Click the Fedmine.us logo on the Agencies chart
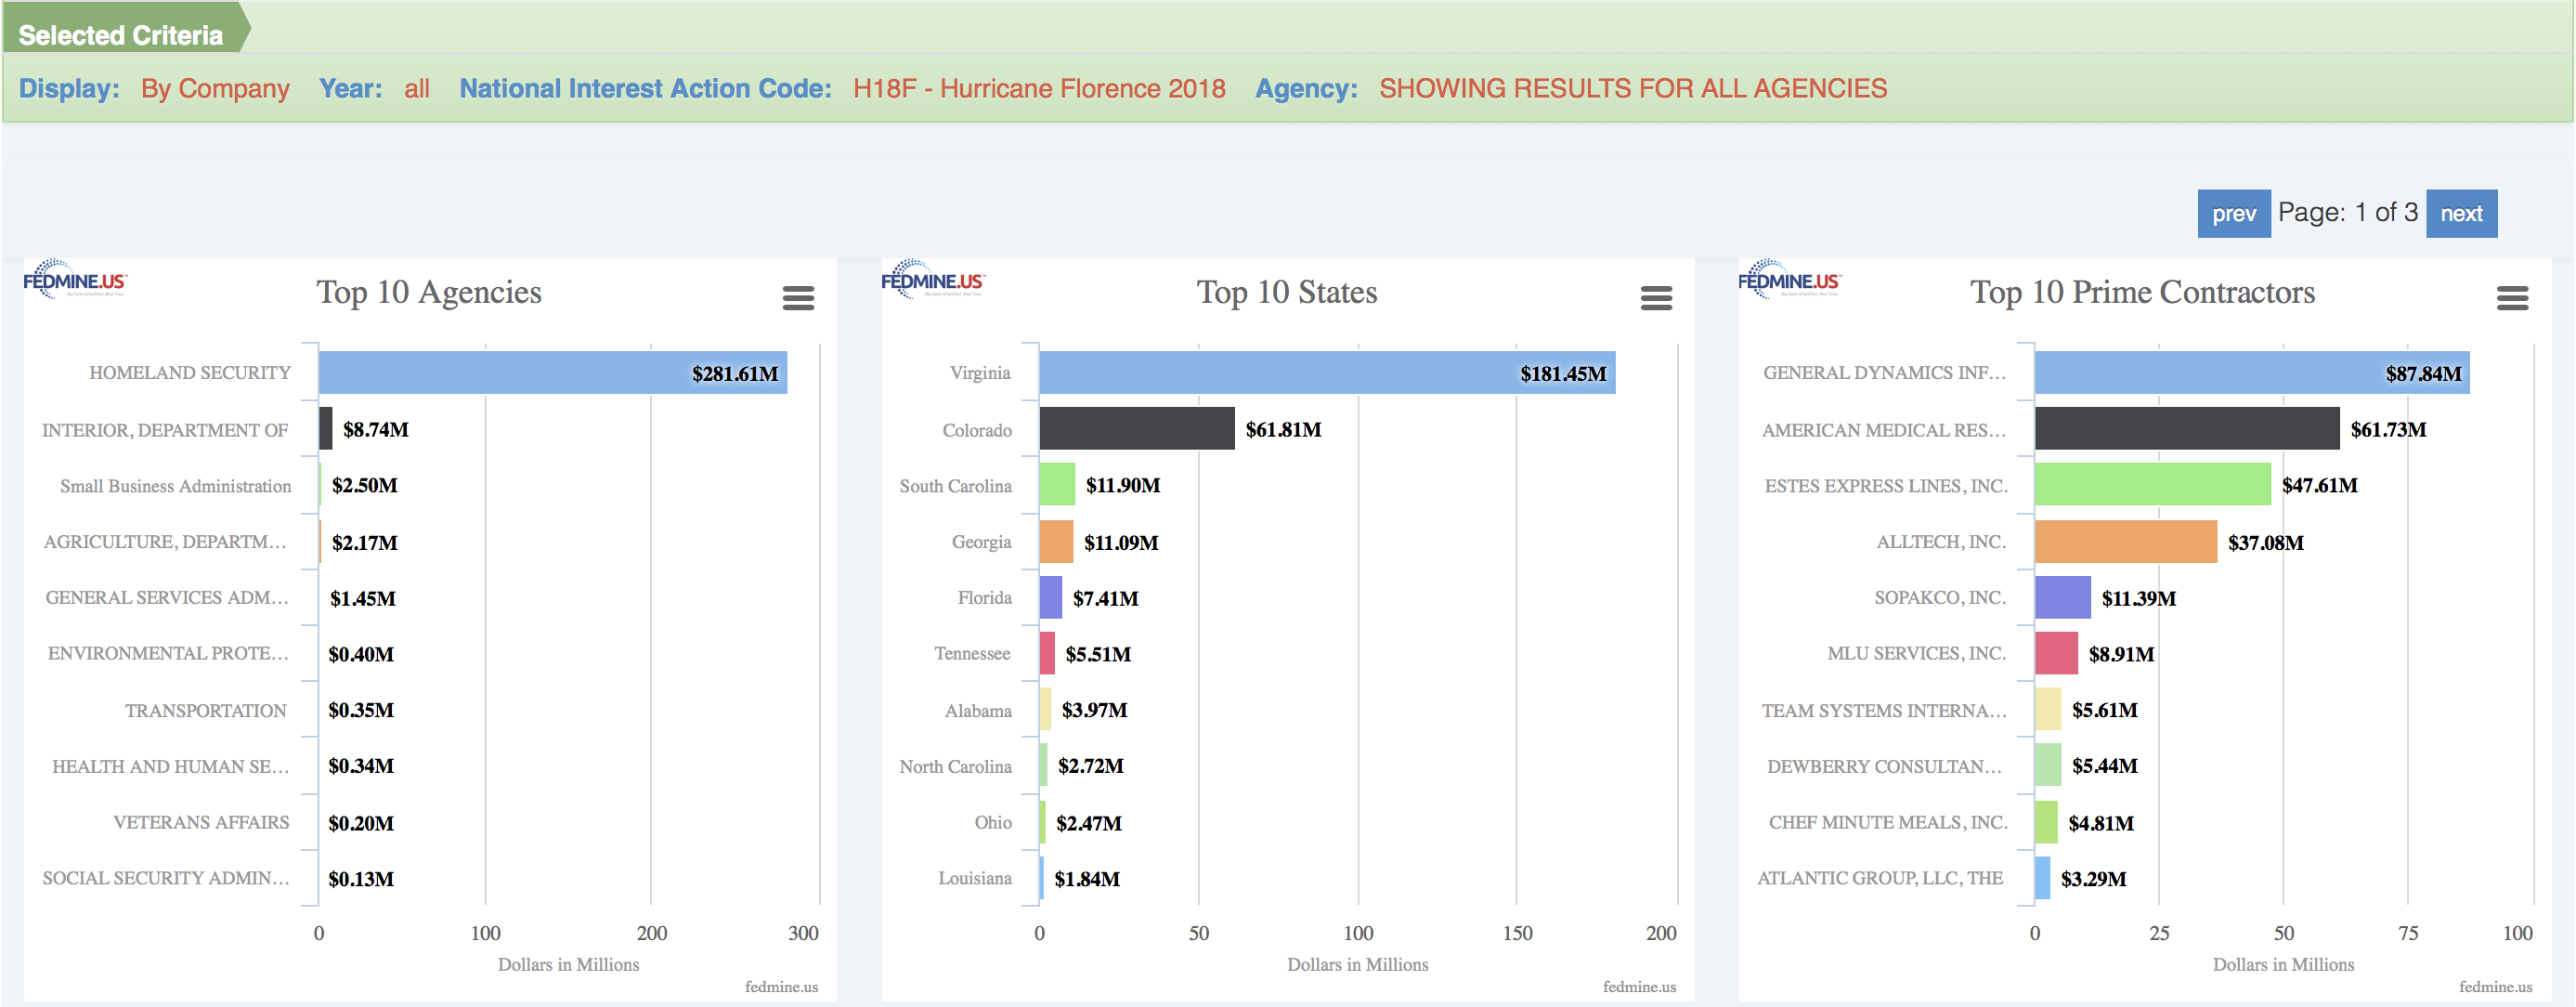The width and height of the screenshot is (2576, 1007). tap(74, 279)
